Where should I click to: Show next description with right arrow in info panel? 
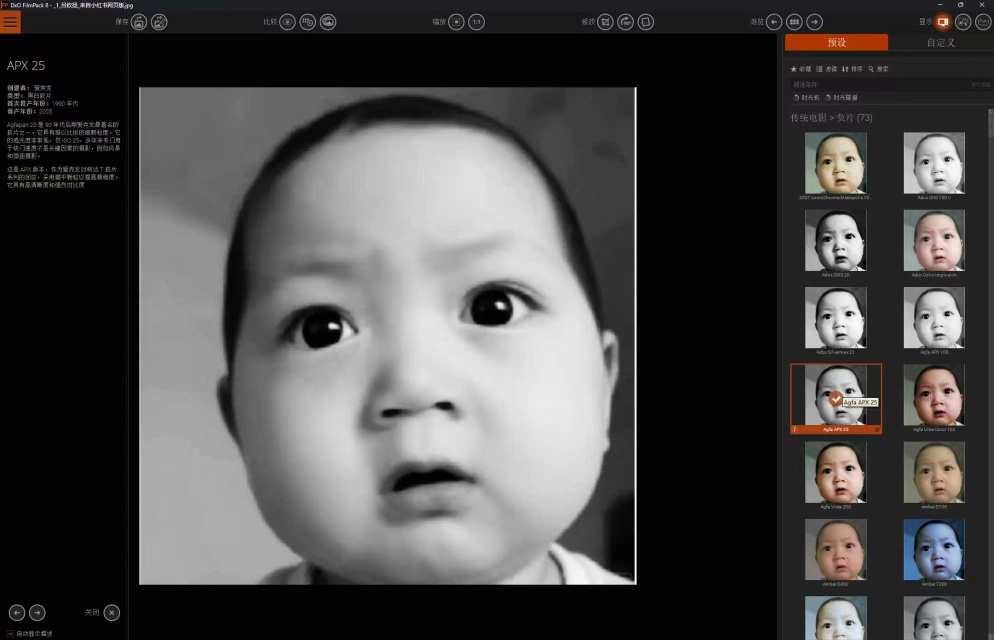[37, 613]
